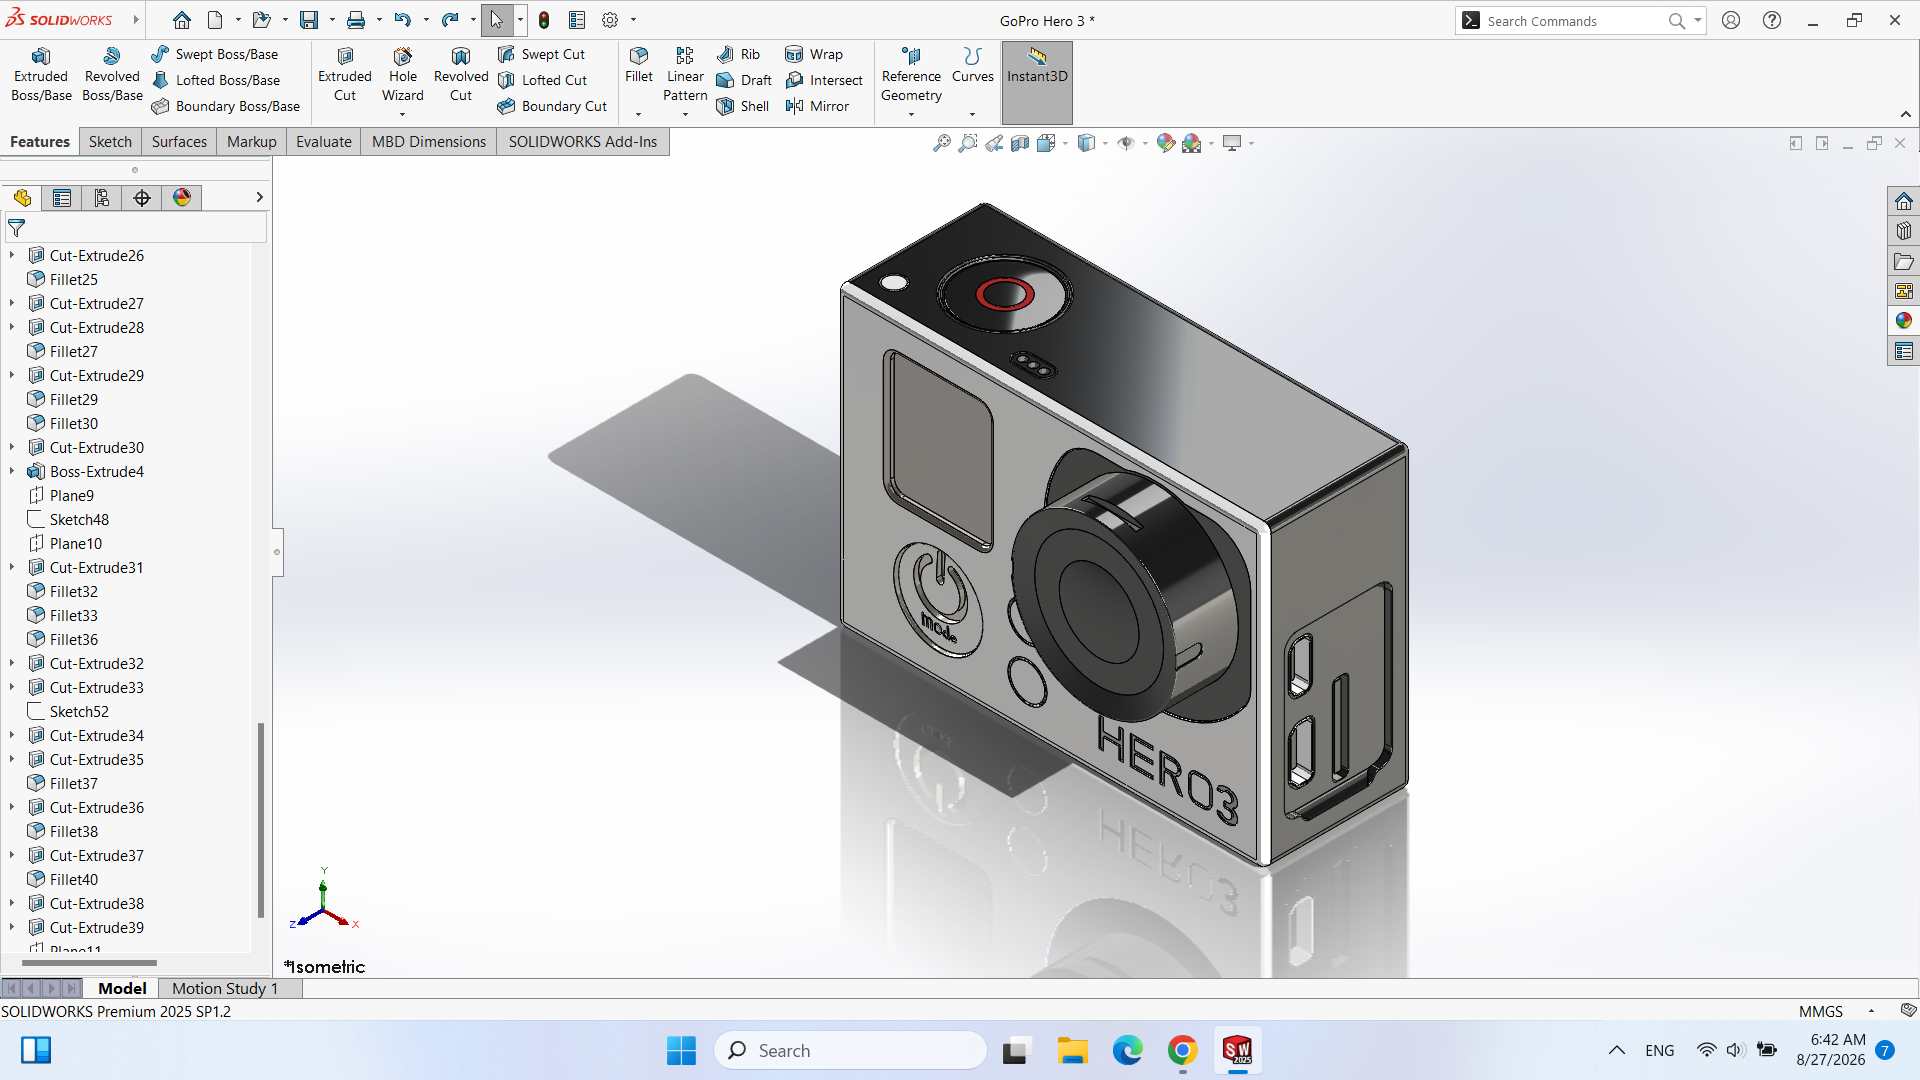Select Fillet25 in the feature tree

tap(73, 279)
